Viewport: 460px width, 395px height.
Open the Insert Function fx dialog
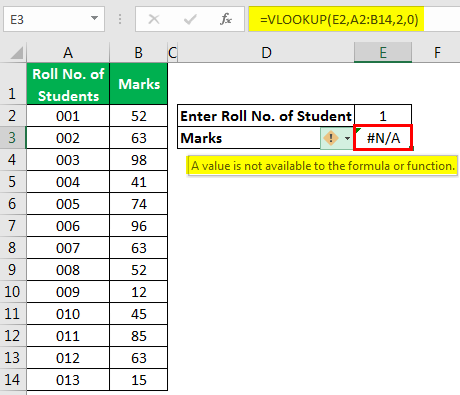pyautogui.click(x=226, y=19)
